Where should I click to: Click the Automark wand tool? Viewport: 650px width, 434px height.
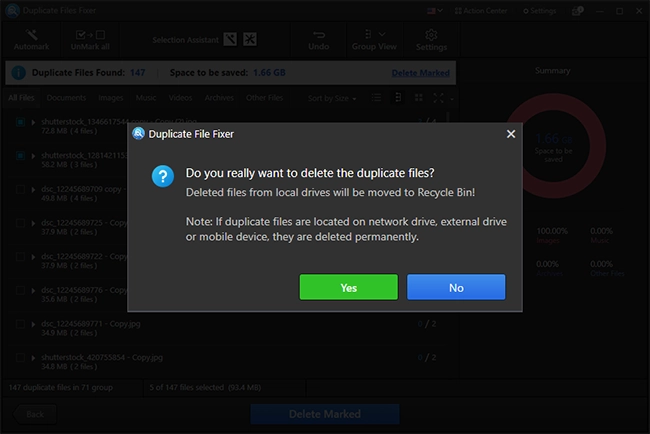point(32,40)
